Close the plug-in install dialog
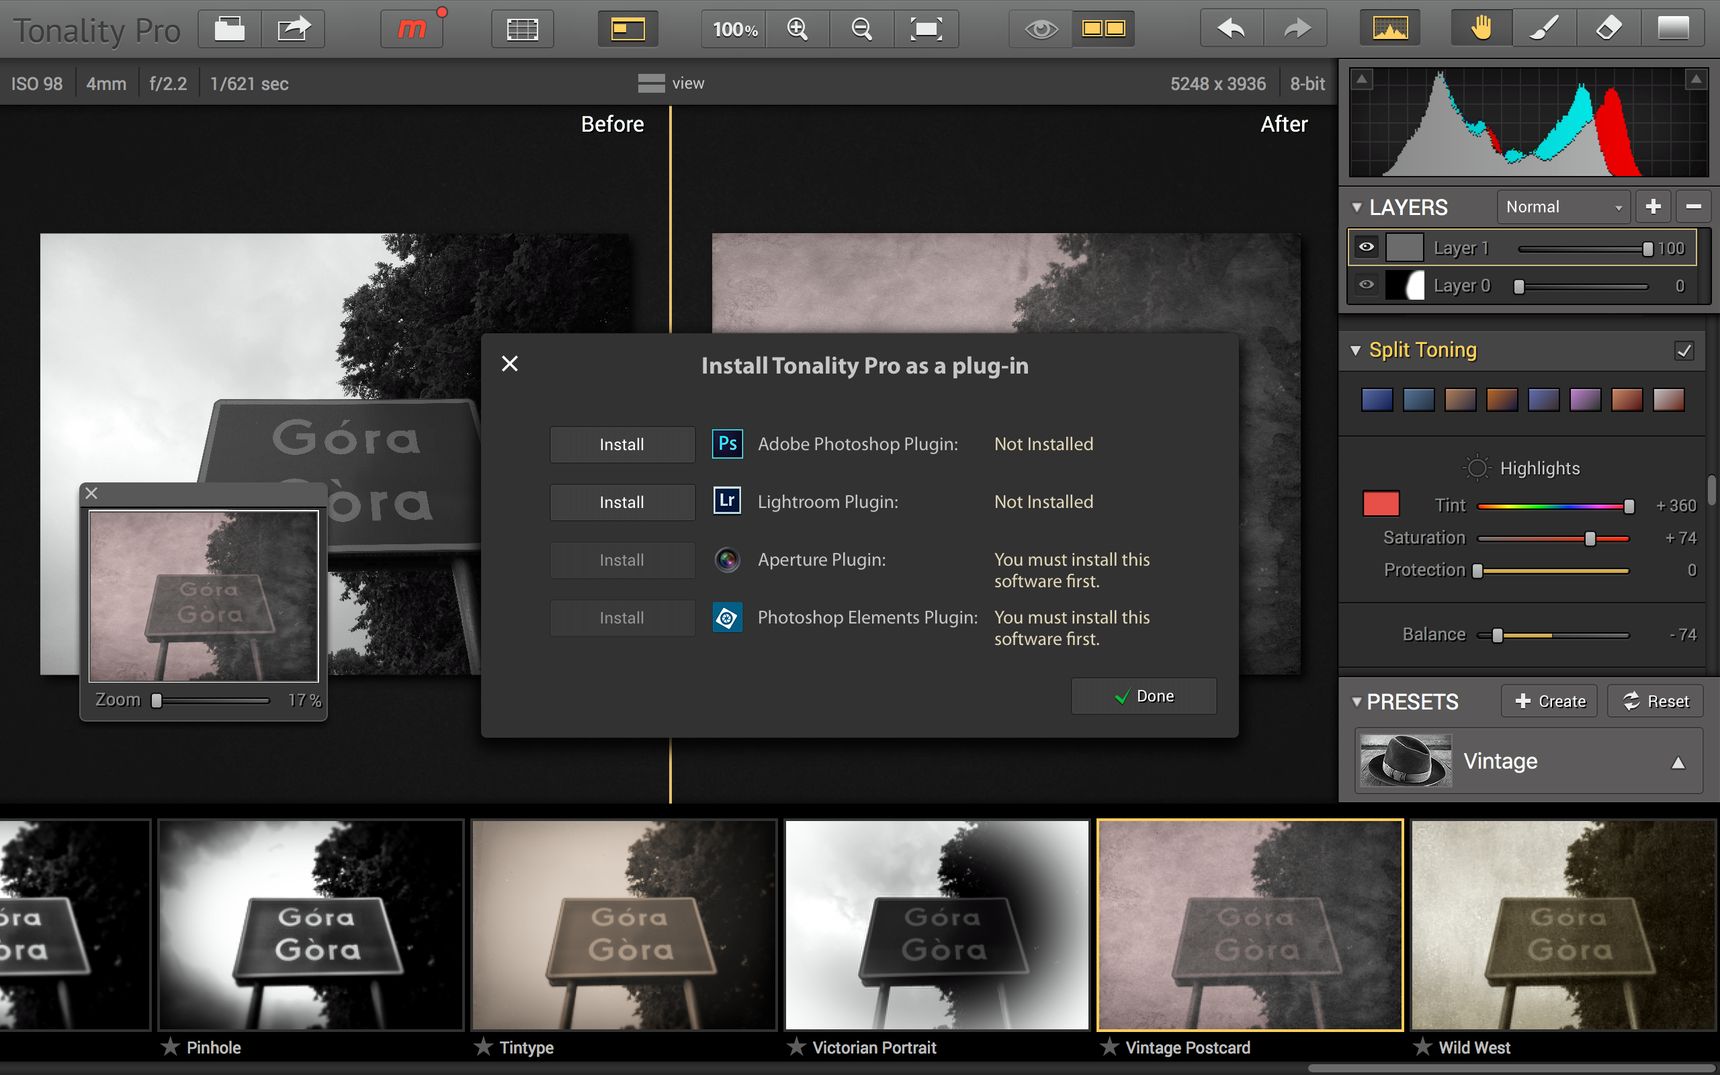 point(510,364)
